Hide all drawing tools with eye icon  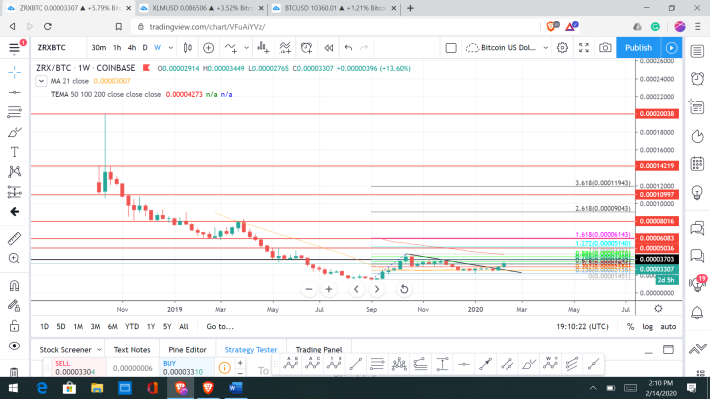(x=14, y=346)
